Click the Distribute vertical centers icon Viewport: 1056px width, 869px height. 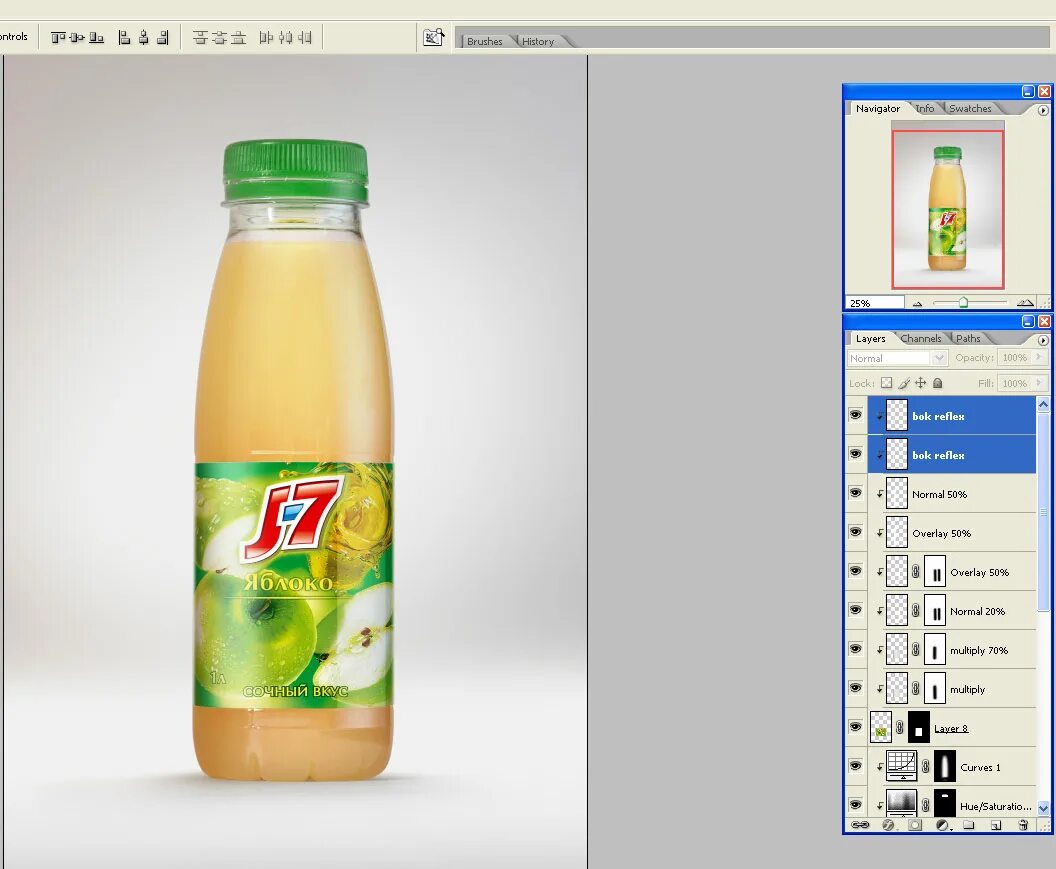coord(219,38)
